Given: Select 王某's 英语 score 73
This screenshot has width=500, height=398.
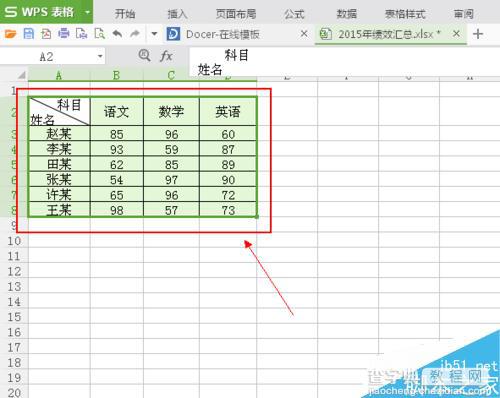Looking at the screenshot, I should (x=228, y=210).
